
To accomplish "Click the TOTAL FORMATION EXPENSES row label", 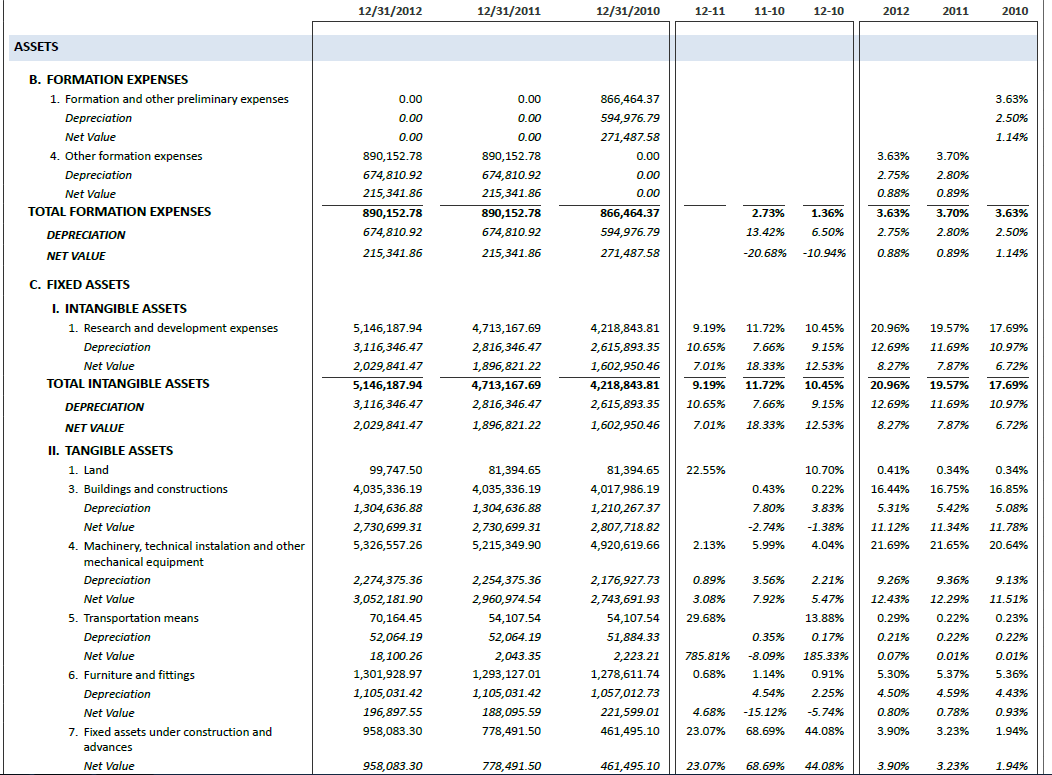I will coord(120,212).
